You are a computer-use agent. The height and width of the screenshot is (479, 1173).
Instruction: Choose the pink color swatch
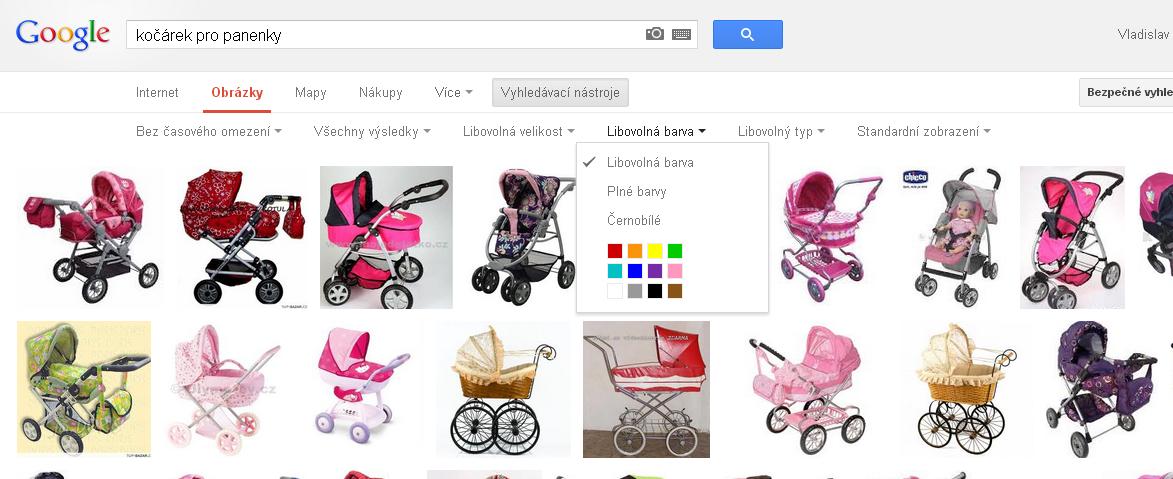coord(675,271)
